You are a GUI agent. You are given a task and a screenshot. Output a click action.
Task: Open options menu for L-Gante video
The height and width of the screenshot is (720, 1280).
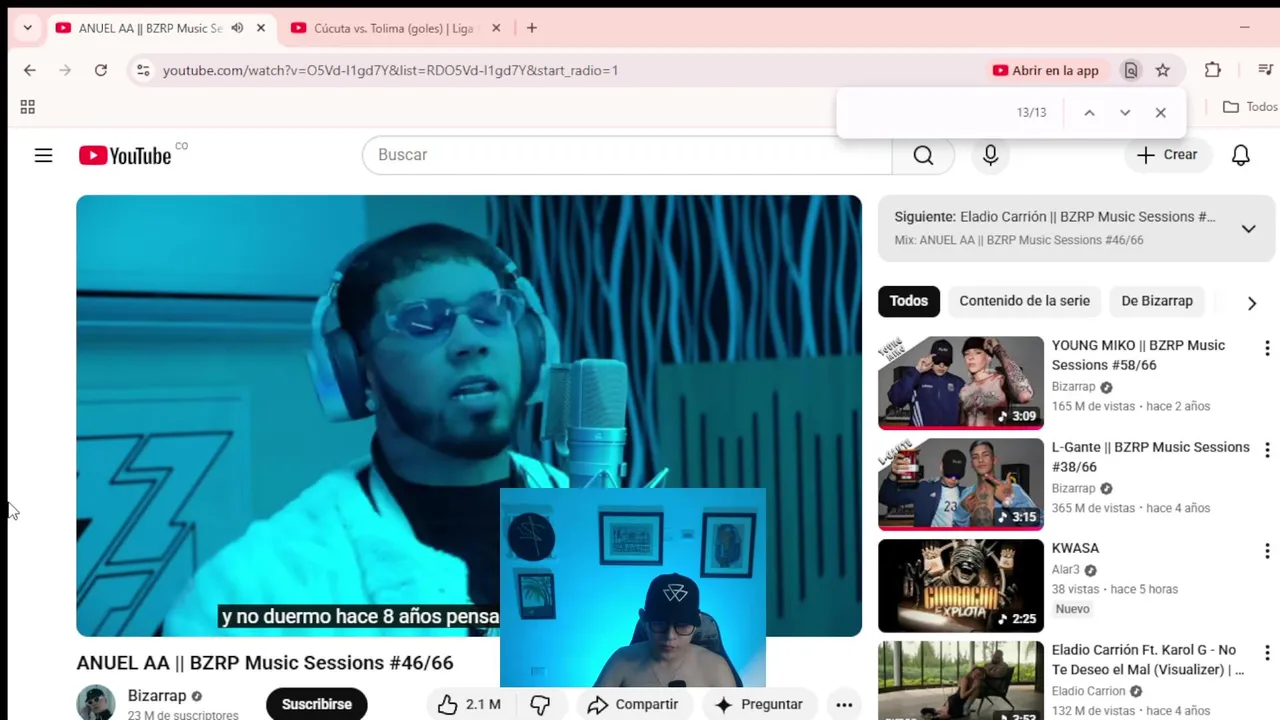1267,450
